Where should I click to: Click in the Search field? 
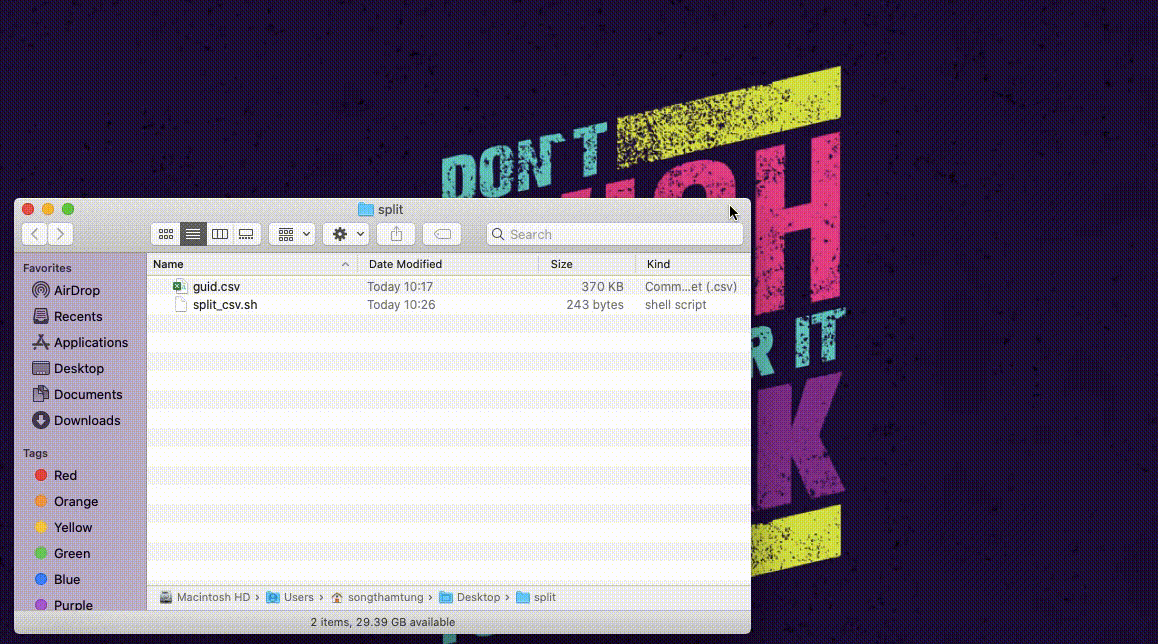[x=615, y=234]
